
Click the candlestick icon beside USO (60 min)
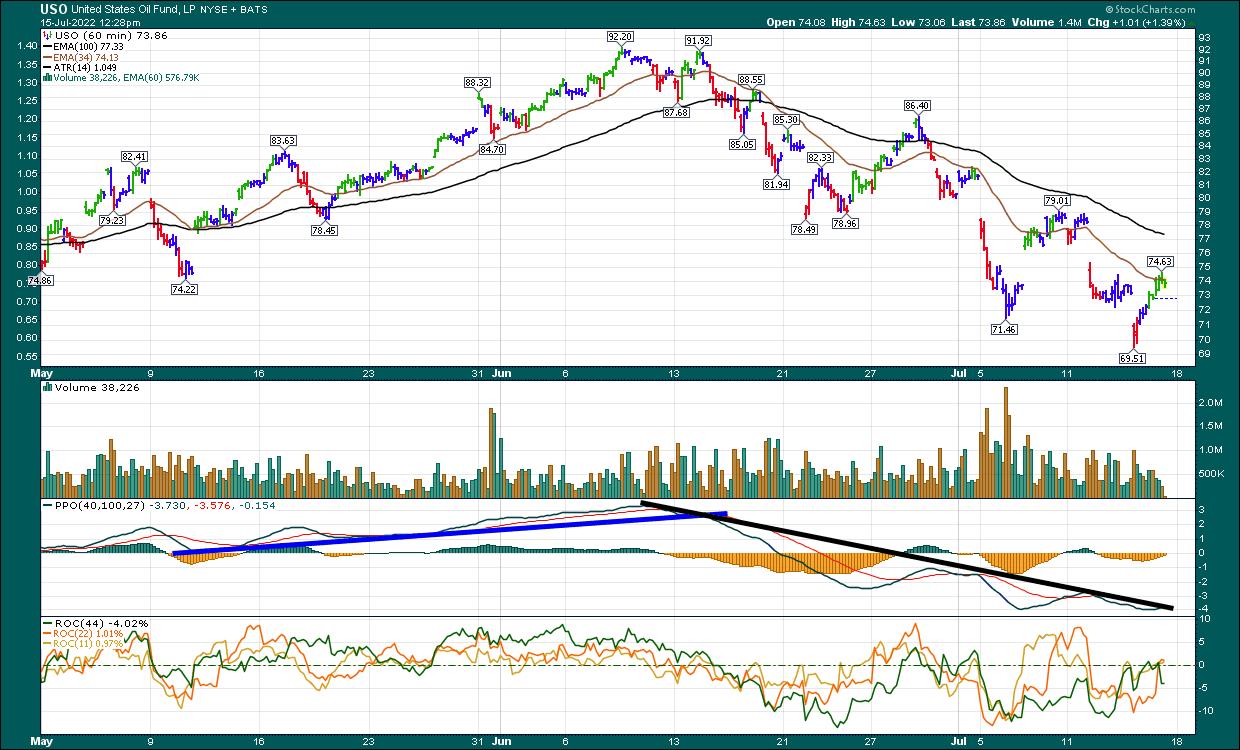point(47,35)
